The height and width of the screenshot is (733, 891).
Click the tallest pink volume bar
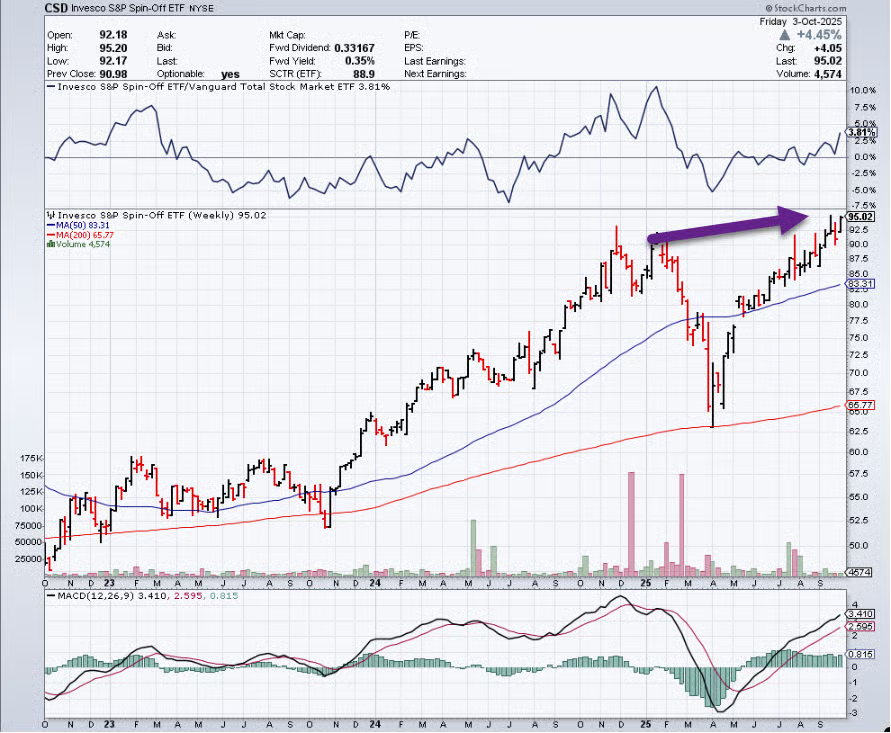click(631, 520)
